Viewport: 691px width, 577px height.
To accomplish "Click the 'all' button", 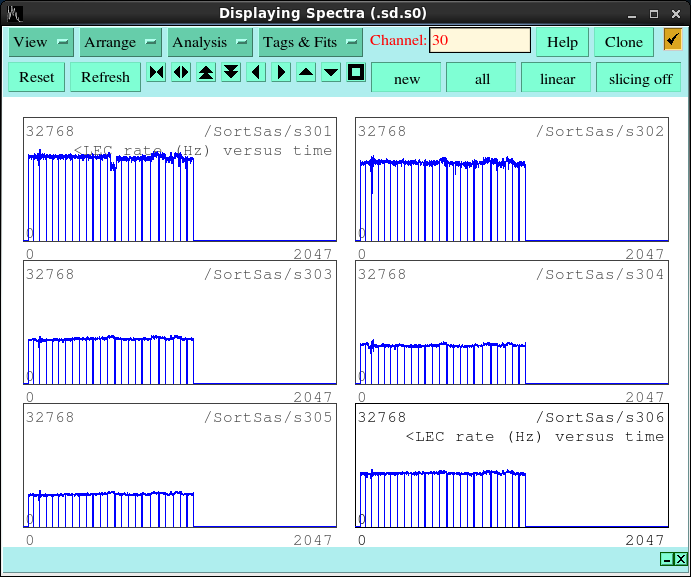I will click(x=482, y=78).
